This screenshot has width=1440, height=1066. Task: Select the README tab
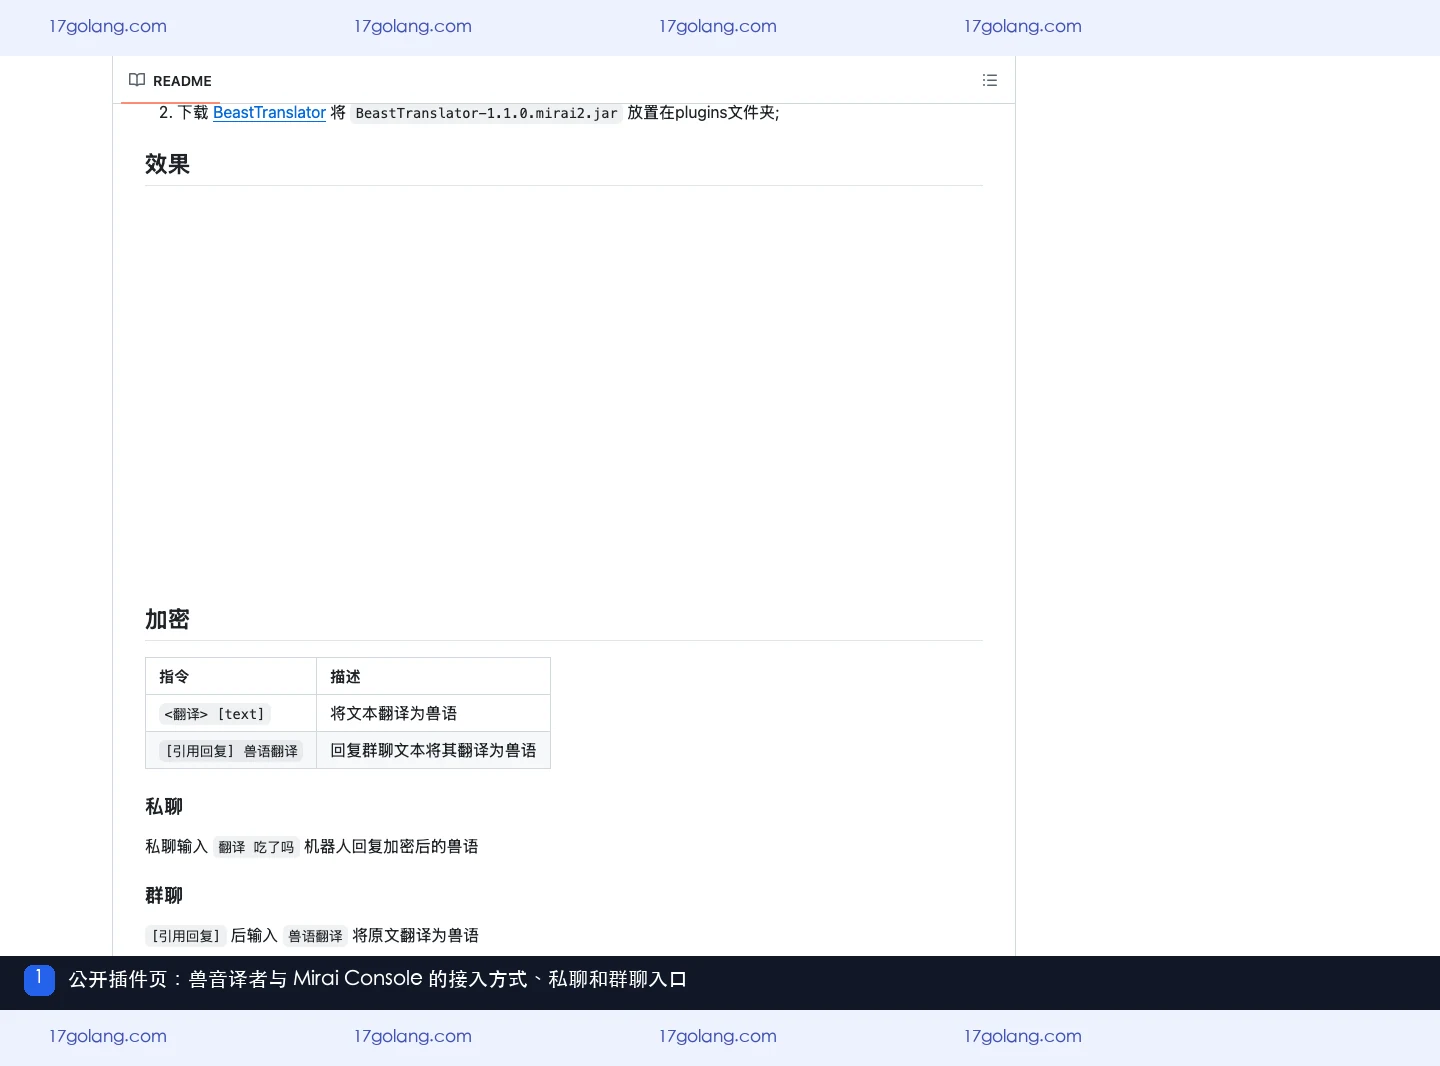point(170,80)
